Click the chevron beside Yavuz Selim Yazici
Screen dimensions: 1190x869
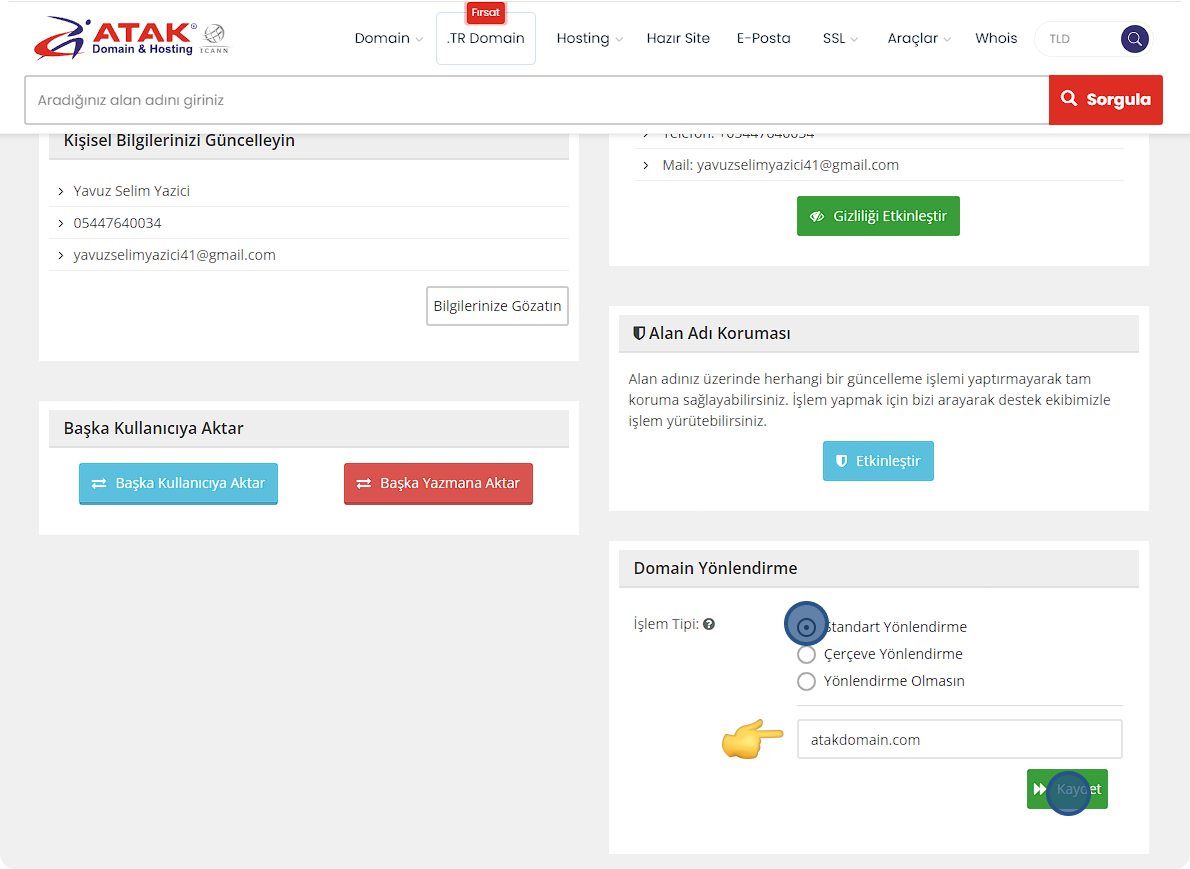pos(61,191)
